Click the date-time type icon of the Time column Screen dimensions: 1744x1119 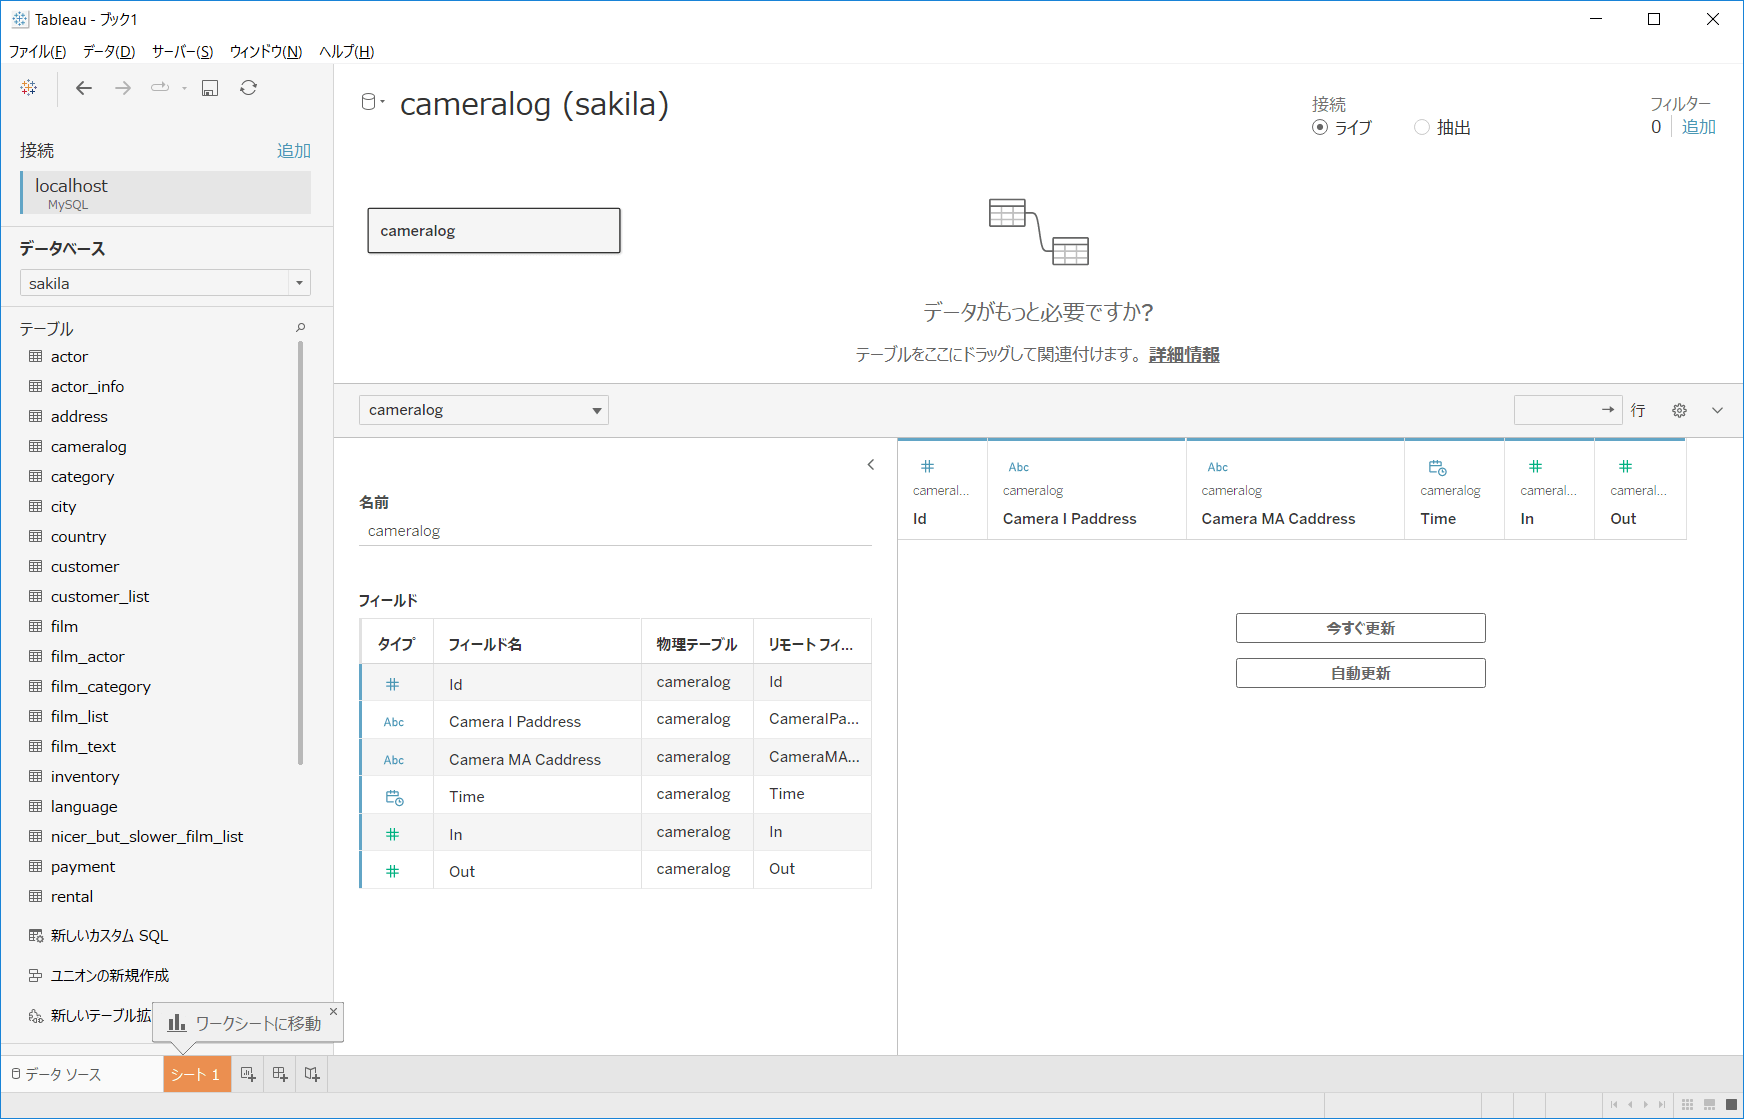tap(1437, 467)
